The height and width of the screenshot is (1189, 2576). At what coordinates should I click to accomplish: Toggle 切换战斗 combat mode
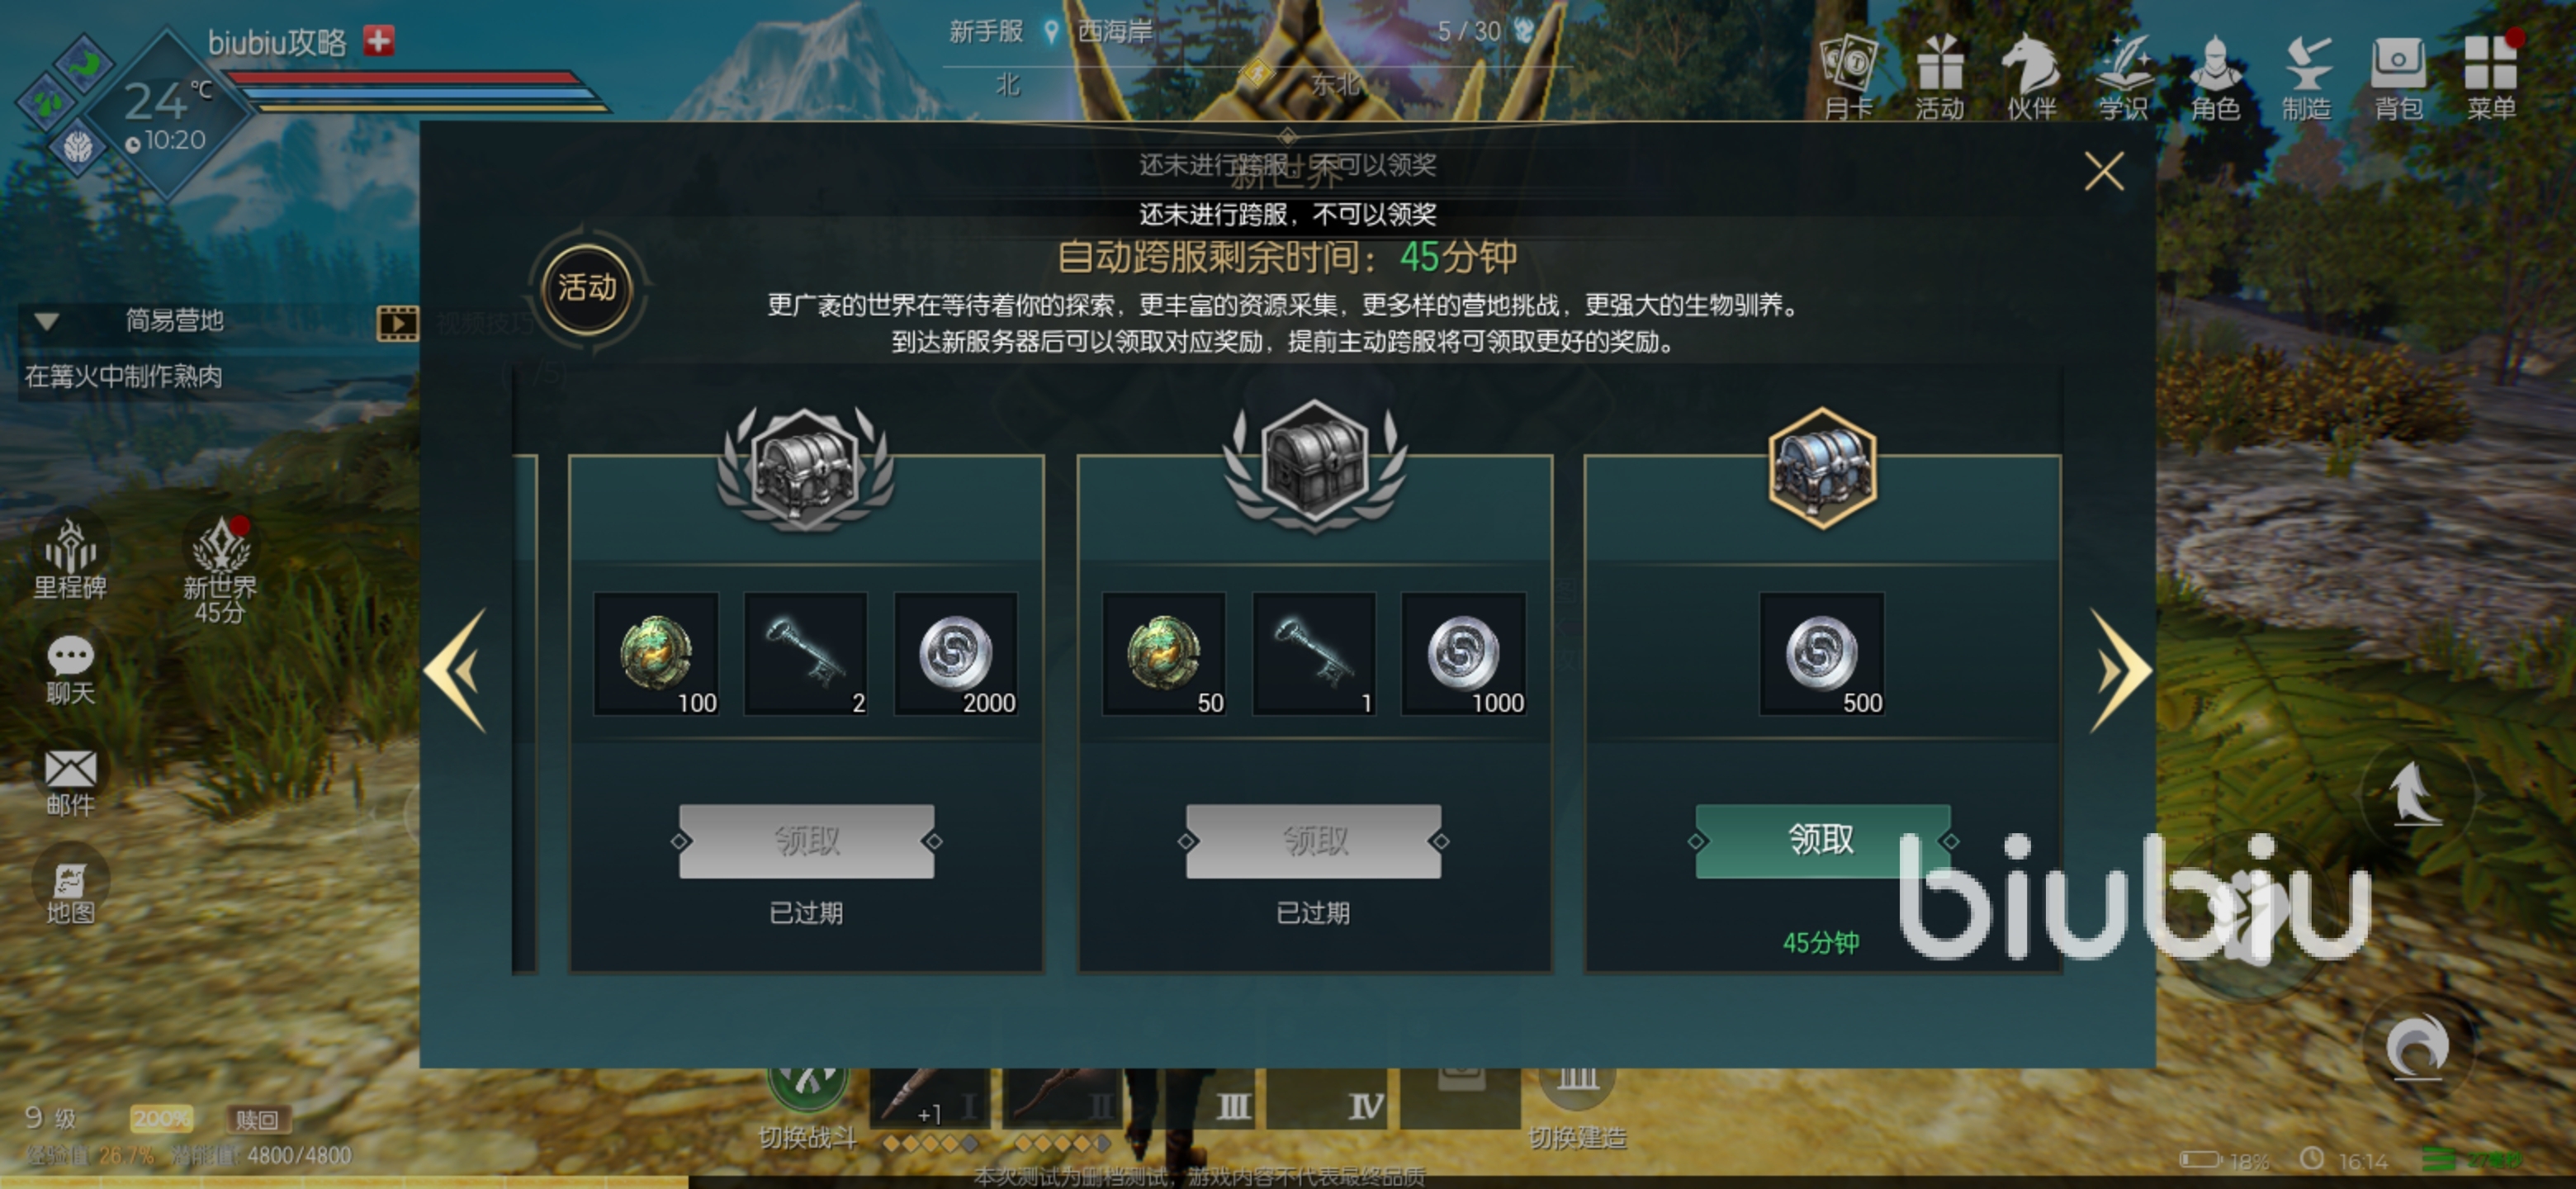(x=807, y=1105)
